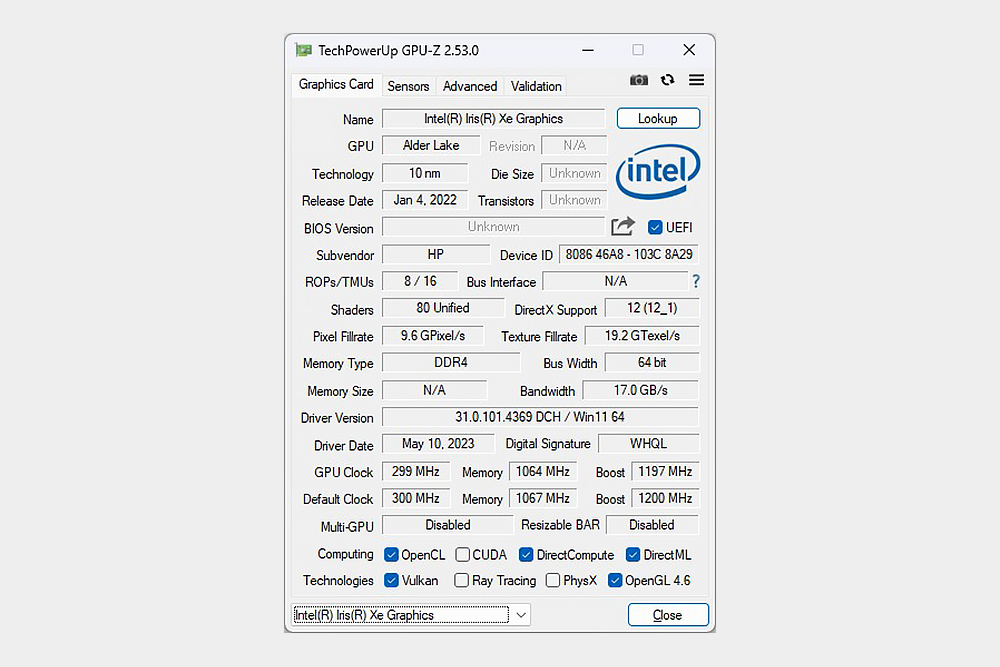Open the Validation tab
The width and height of the screenshot is (1000, 667).
[x=536, y=86]
